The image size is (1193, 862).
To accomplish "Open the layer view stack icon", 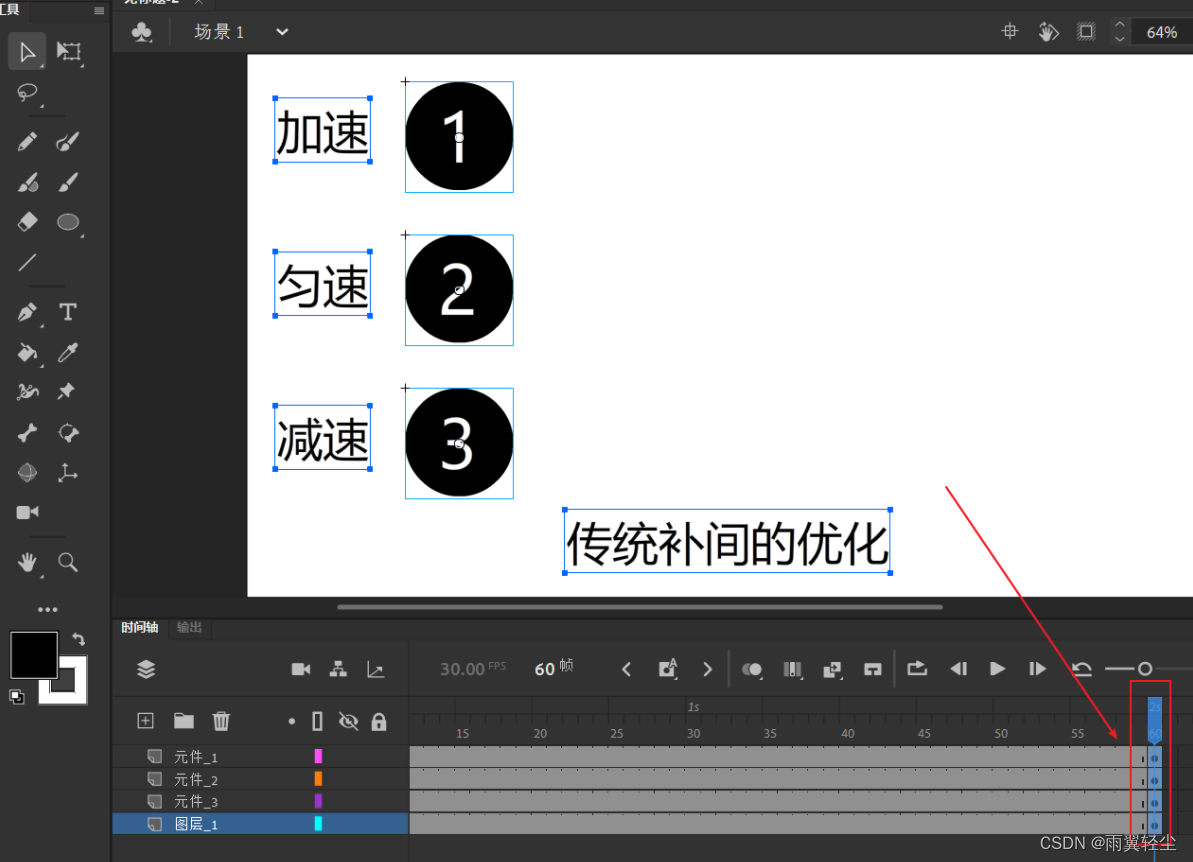I will pos(146,670).
